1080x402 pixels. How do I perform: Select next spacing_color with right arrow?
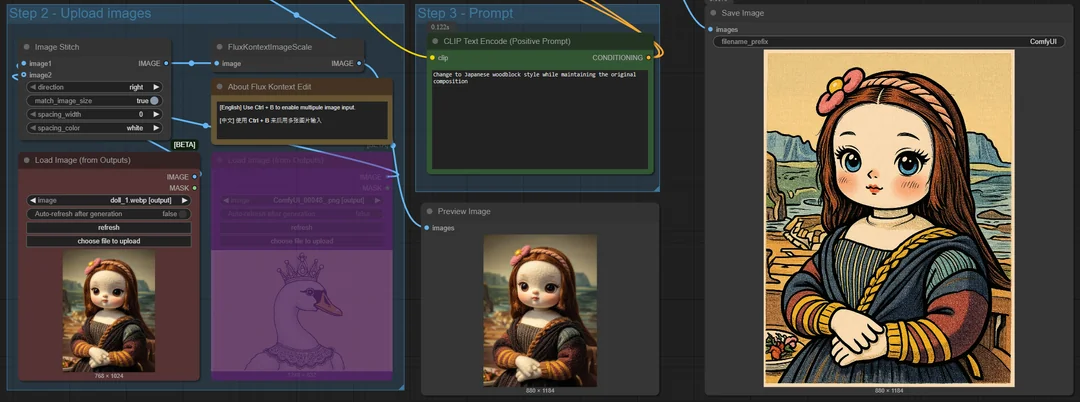[156, 128]
